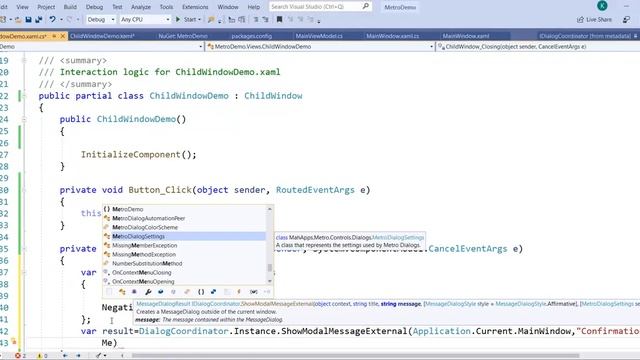Click the green Start debugging play icon
The width and height of the screenshot is (640, 360).
(x=178, y=19)
